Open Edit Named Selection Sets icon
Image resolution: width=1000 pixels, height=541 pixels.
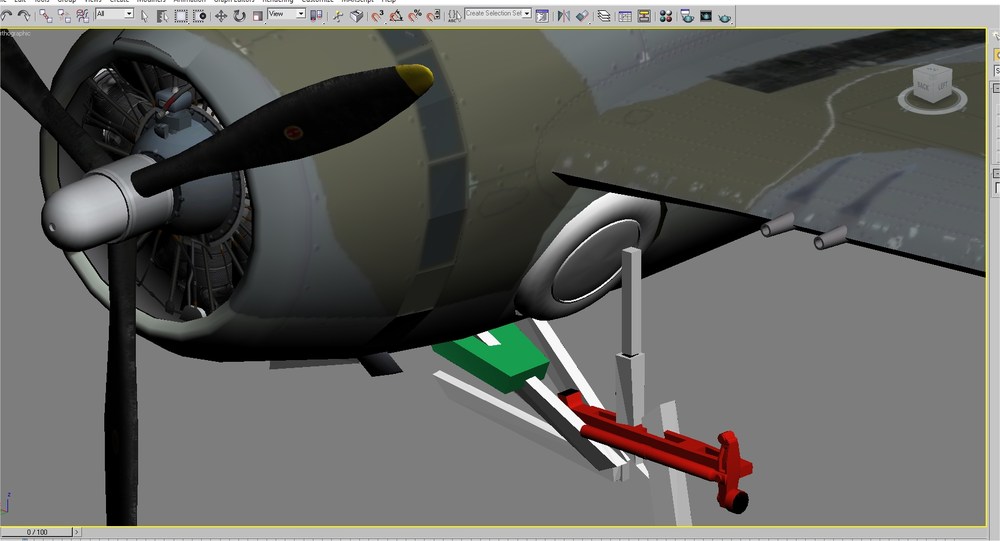tap(454, 16)
